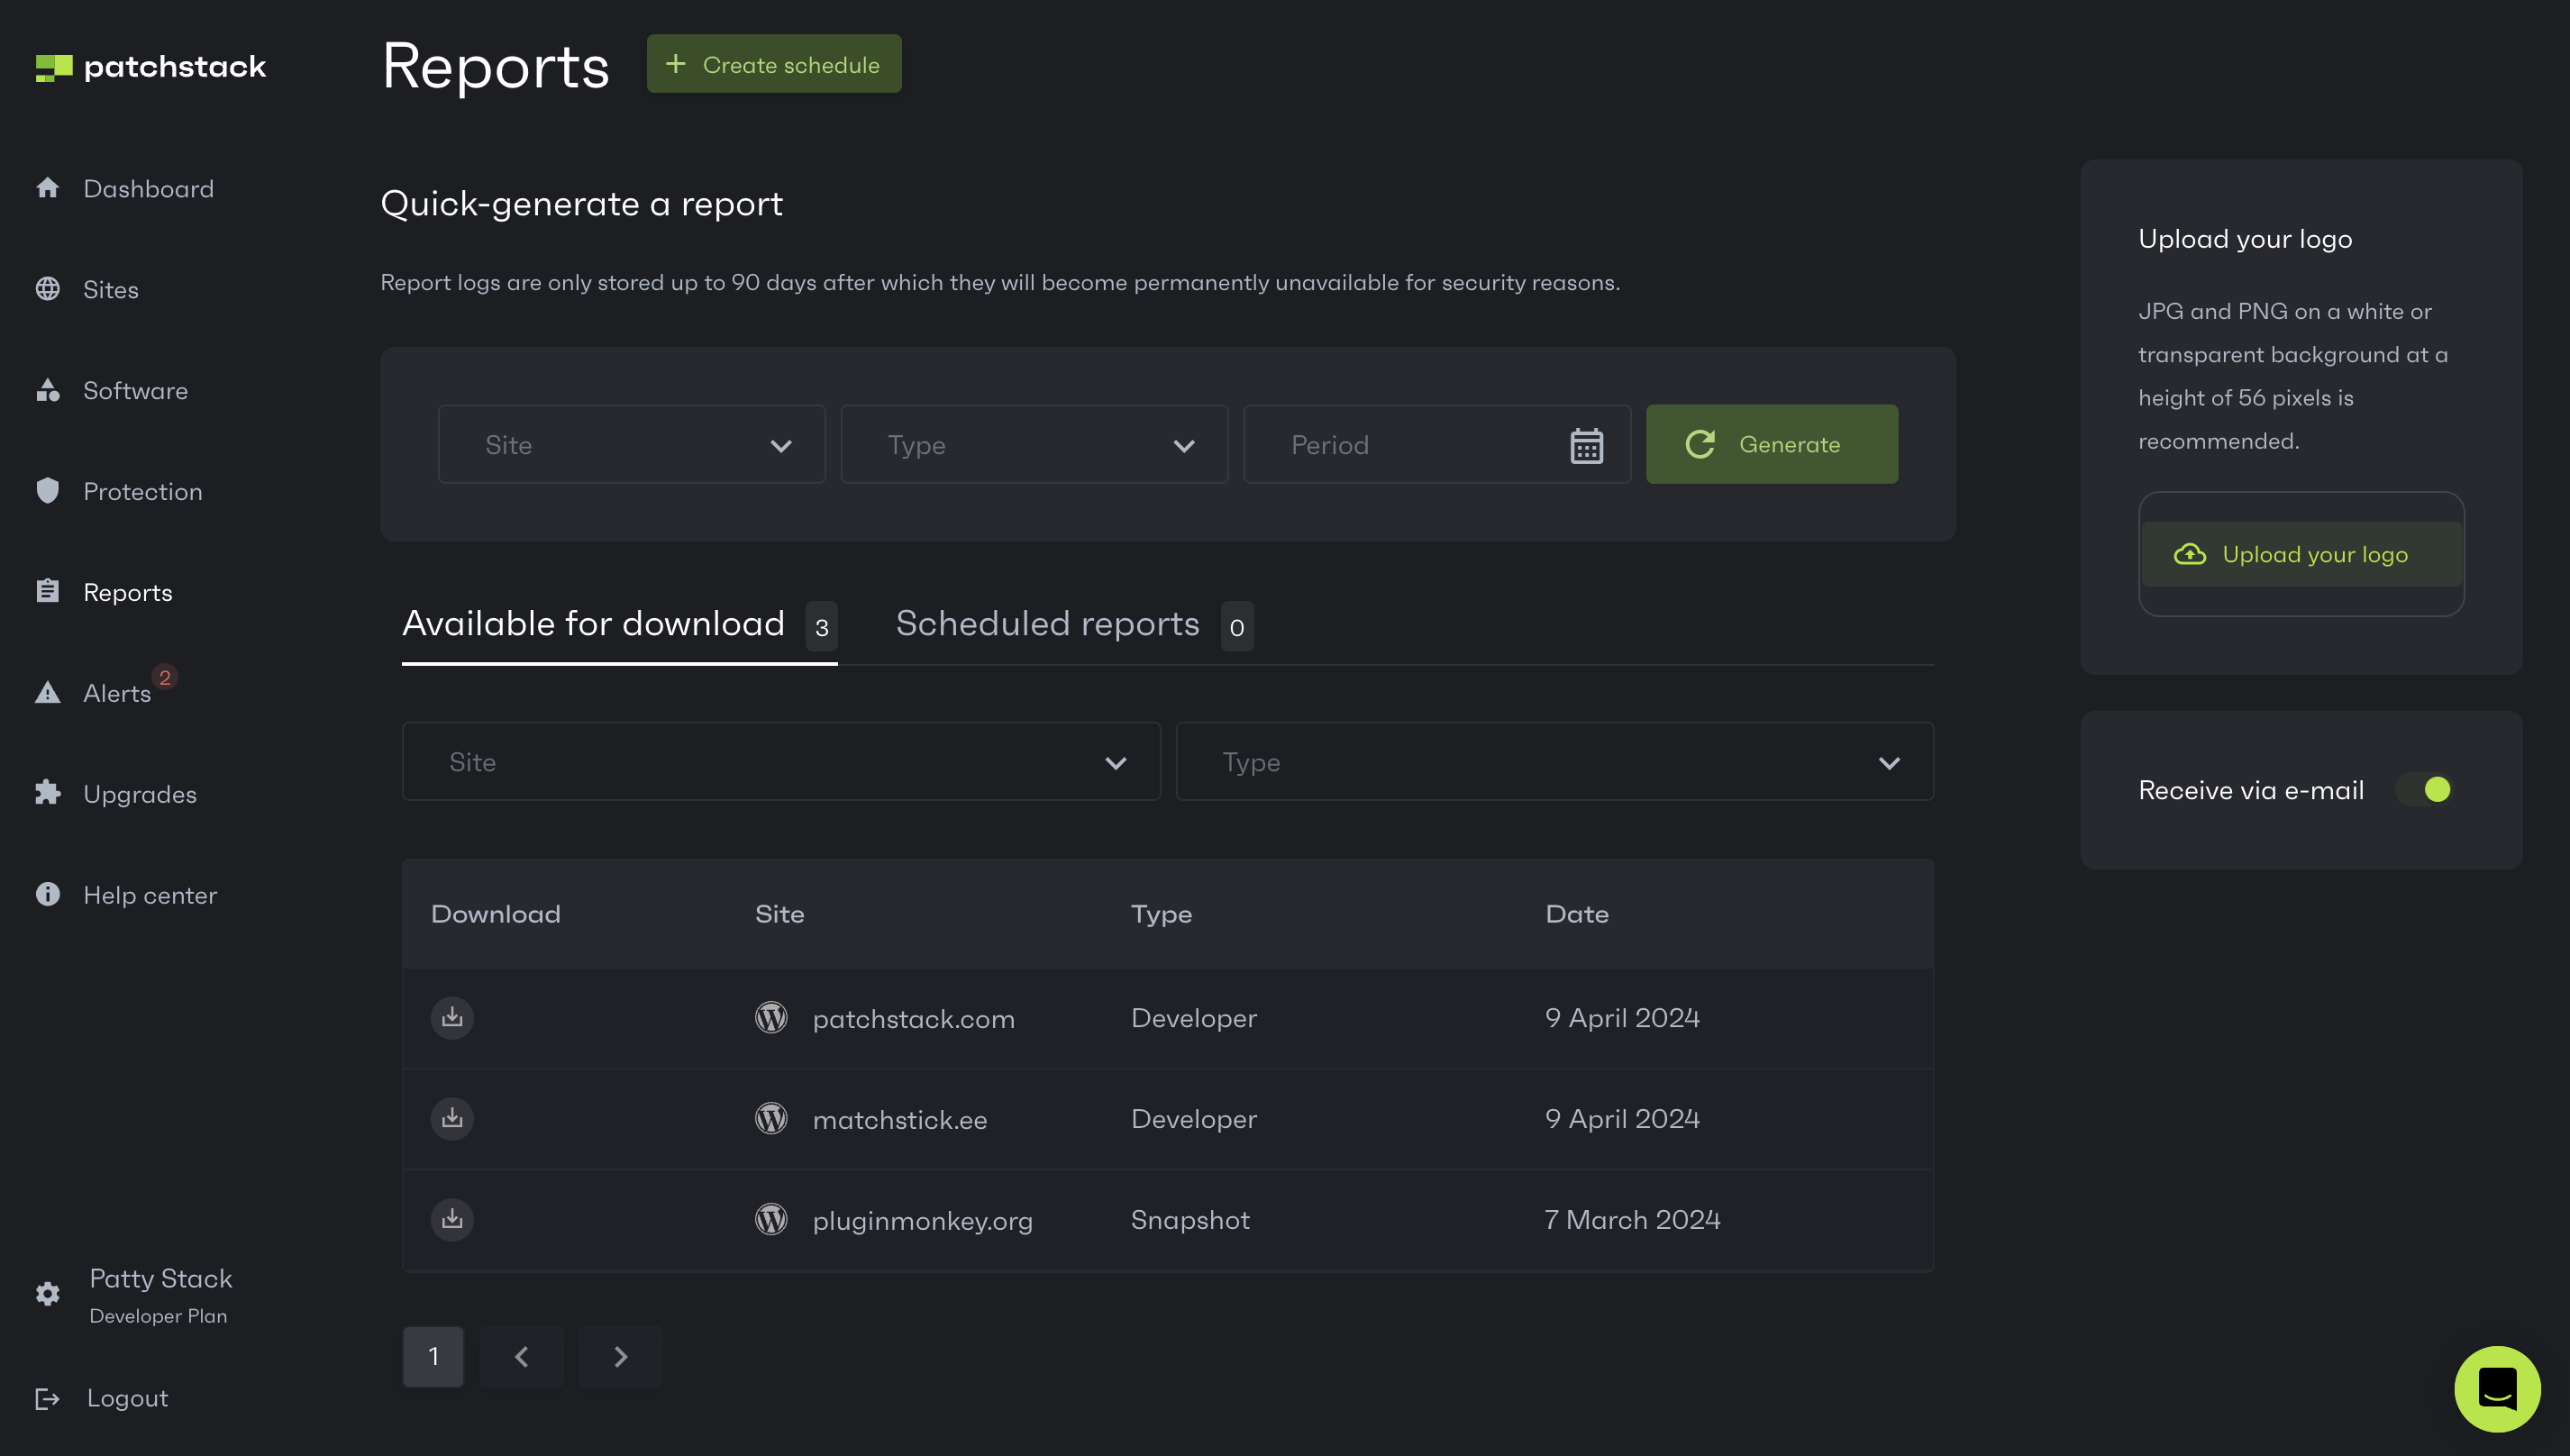Image resolution: width=2570 pixels, height=1456 pixels.
Task: Click the settings gear beside Patty Stack
Action: [47, 1294]
